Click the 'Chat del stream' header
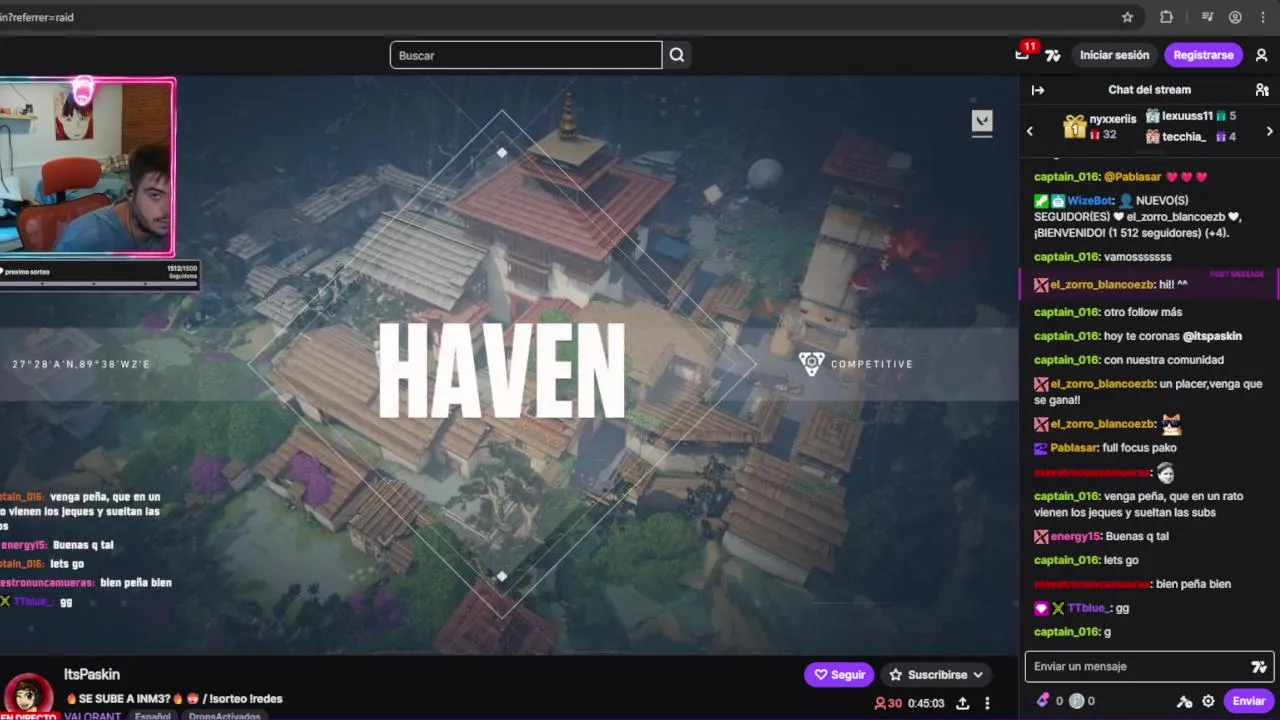 click(1149, 90)
